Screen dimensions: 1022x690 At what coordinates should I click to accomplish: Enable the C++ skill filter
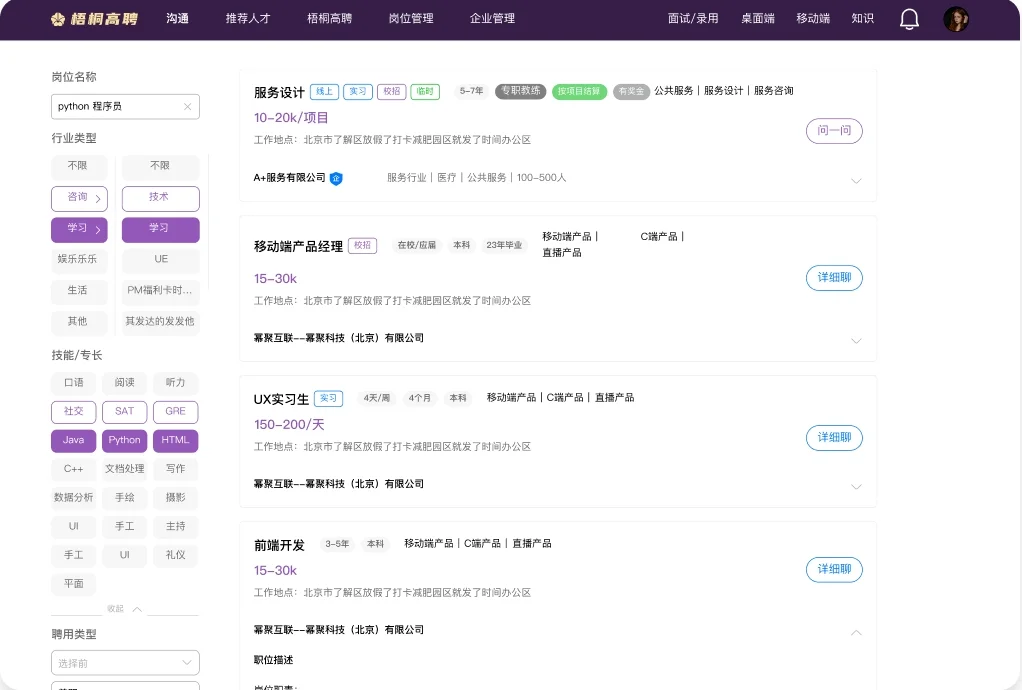pyautogui.click(x=73, y=469)
